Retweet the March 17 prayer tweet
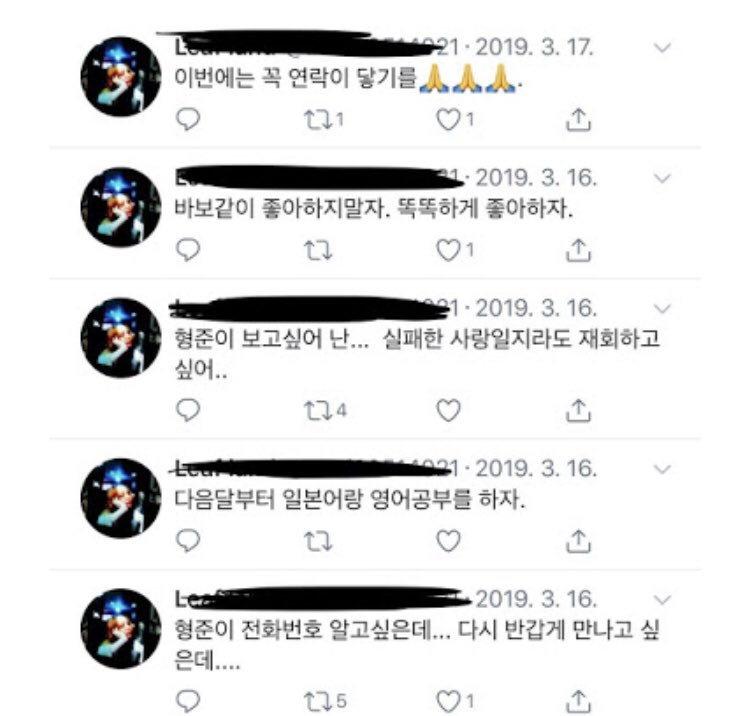This screenshot has height=716, width=750. (x=319, y=120)
